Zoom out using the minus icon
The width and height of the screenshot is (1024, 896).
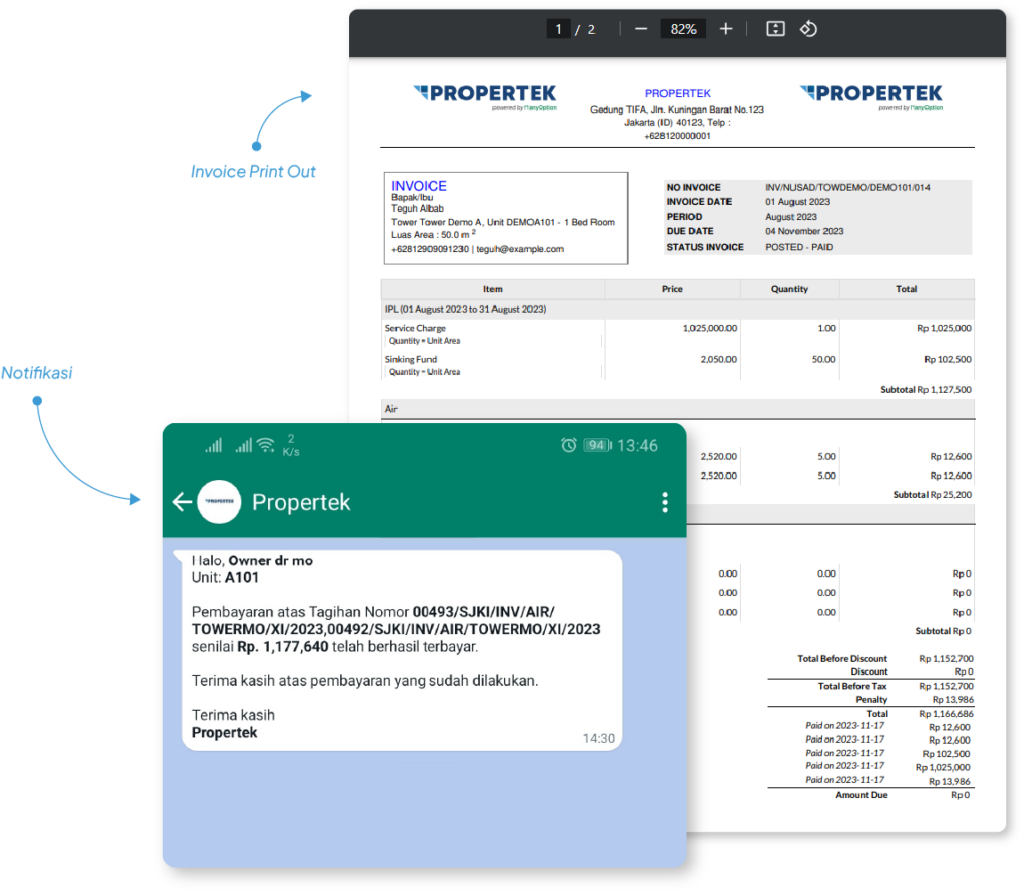click(641, 29)
